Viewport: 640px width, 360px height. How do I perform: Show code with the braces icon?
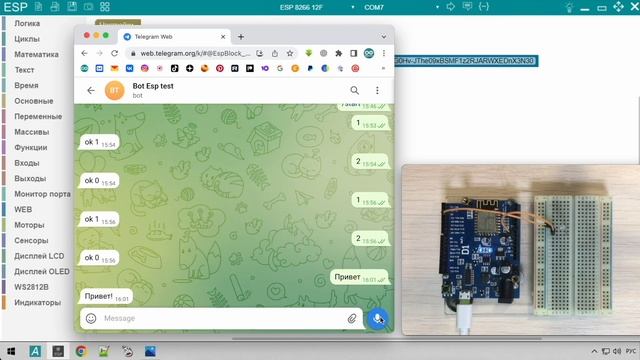[x=484, y=7]
